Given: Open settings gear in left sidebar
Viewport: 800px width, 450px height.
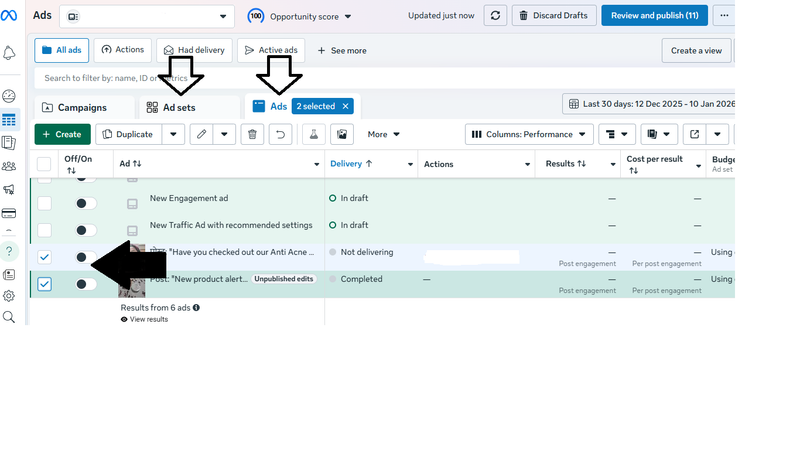Looking at the screenshot, I should click(x=9, y=296).
